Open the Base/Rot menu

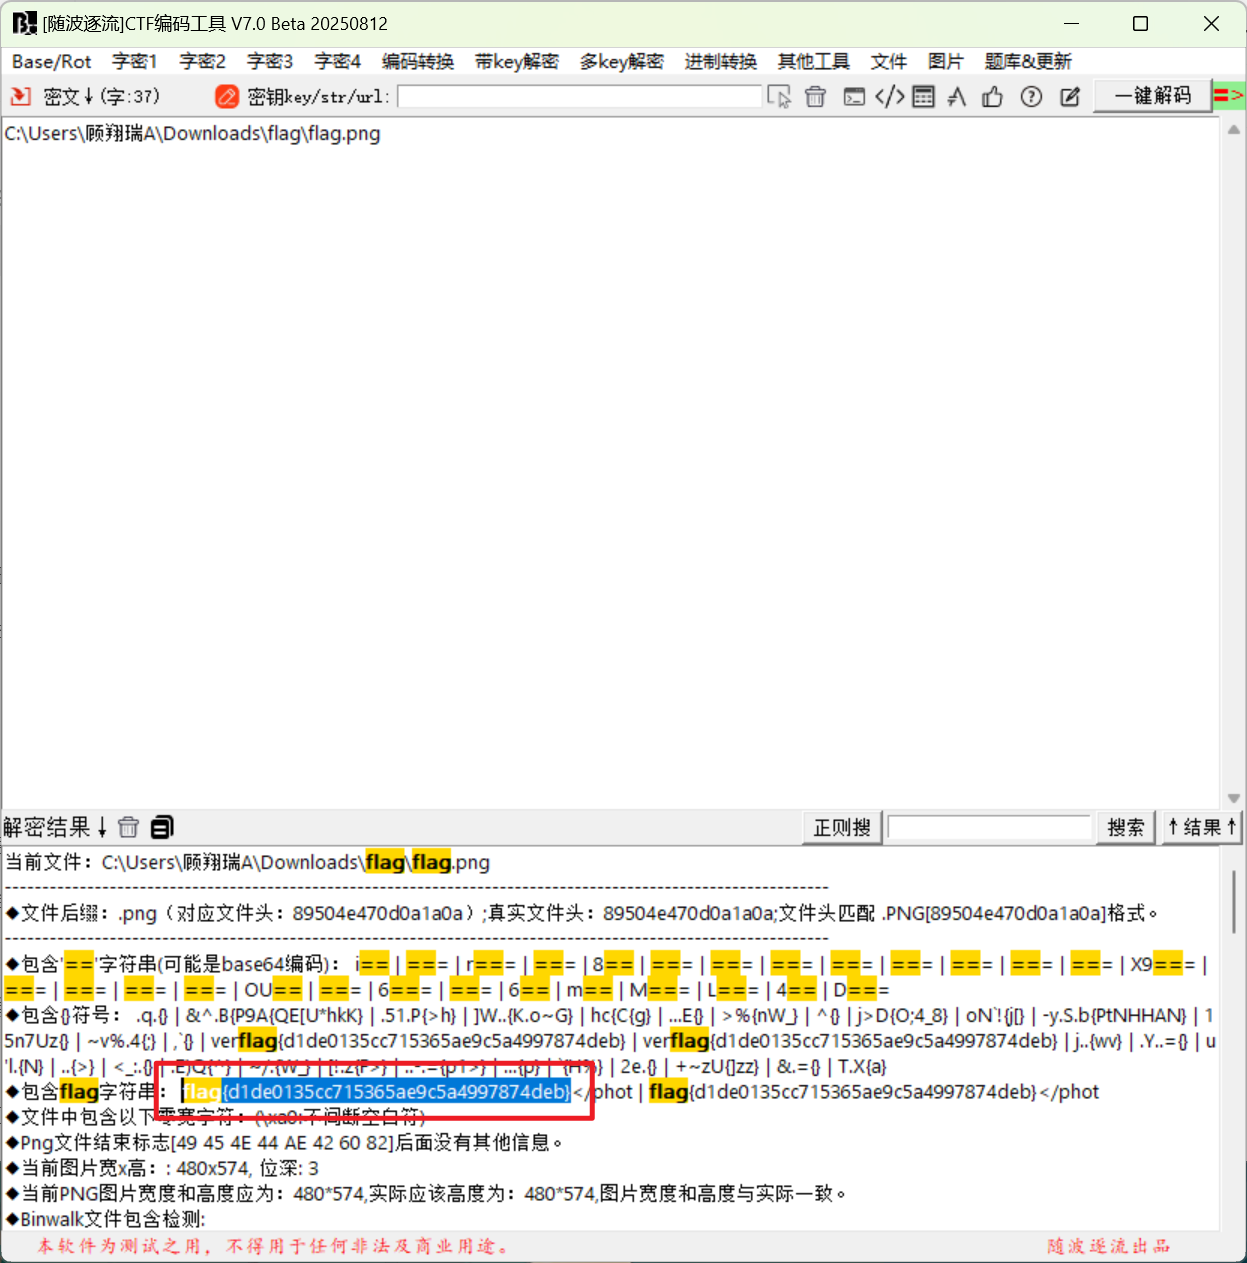(x=51, y=62)
